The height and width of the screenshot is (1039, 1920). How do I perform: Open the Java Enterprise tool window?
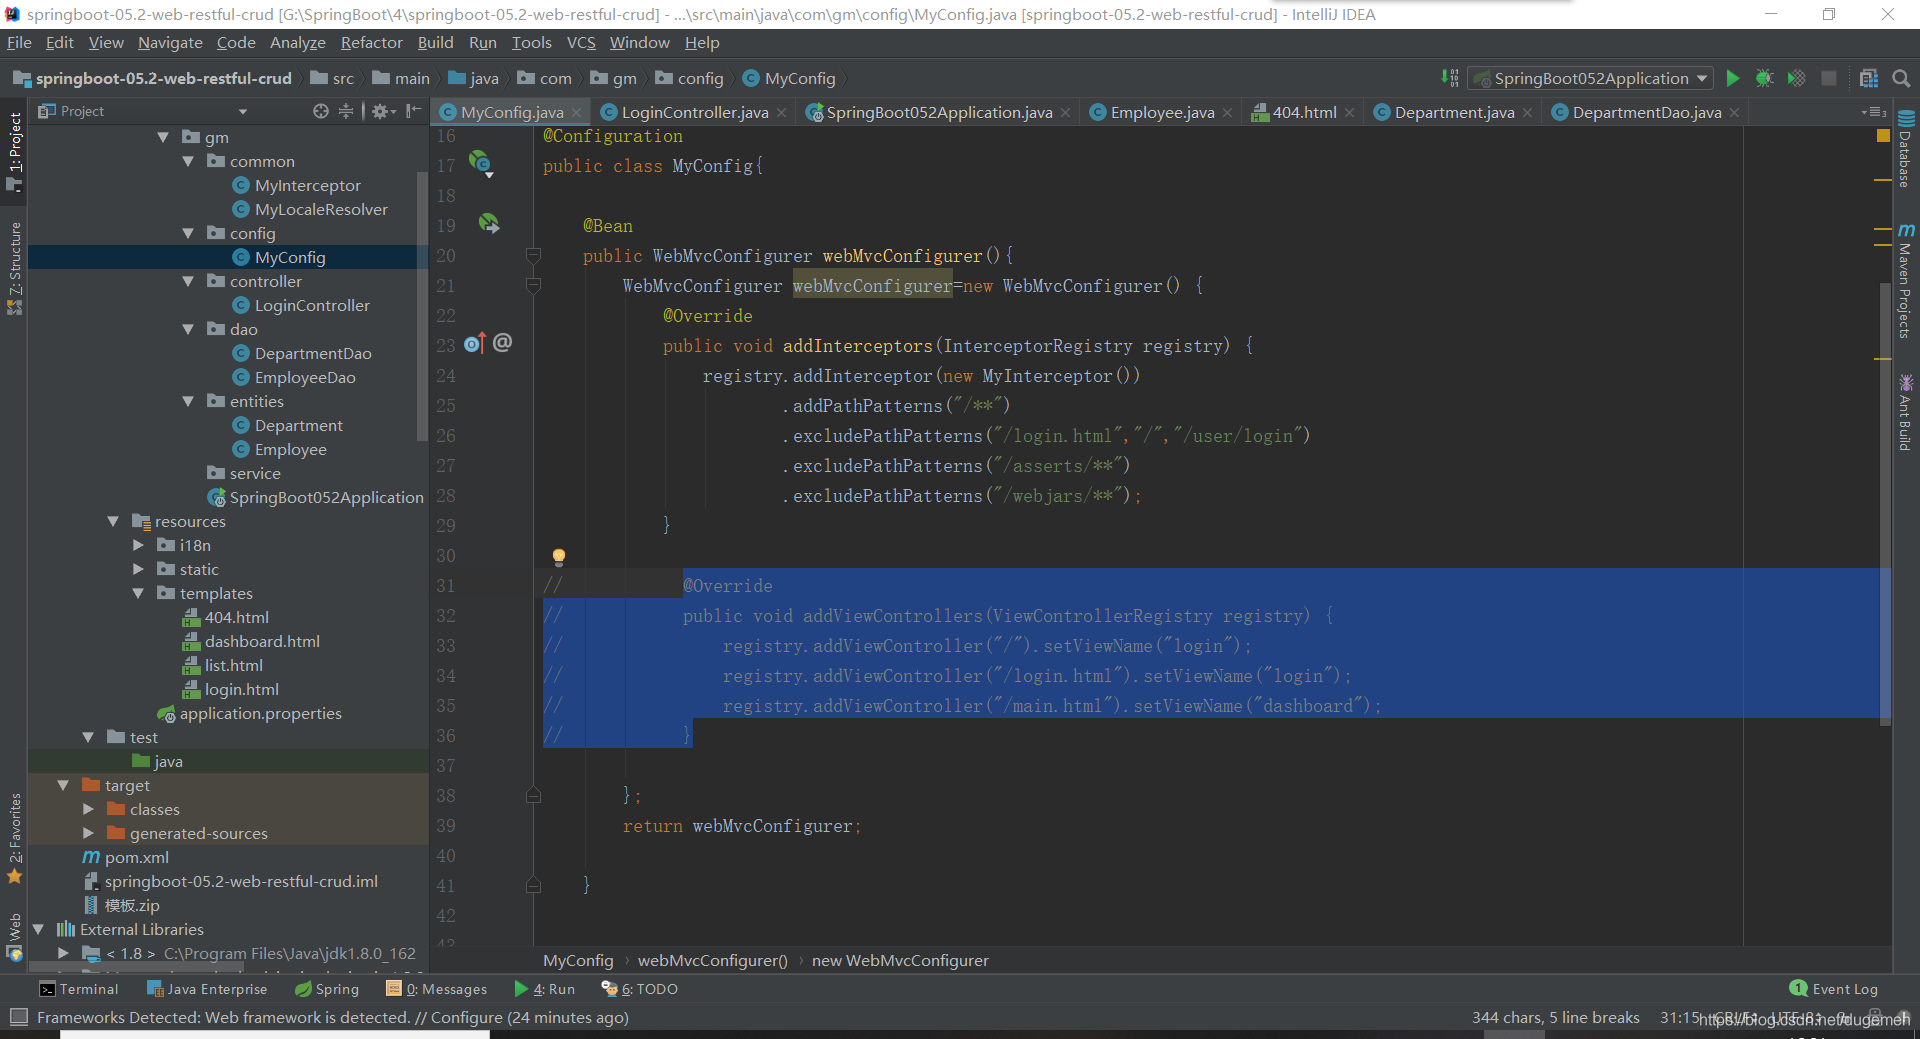coord(207,989)
